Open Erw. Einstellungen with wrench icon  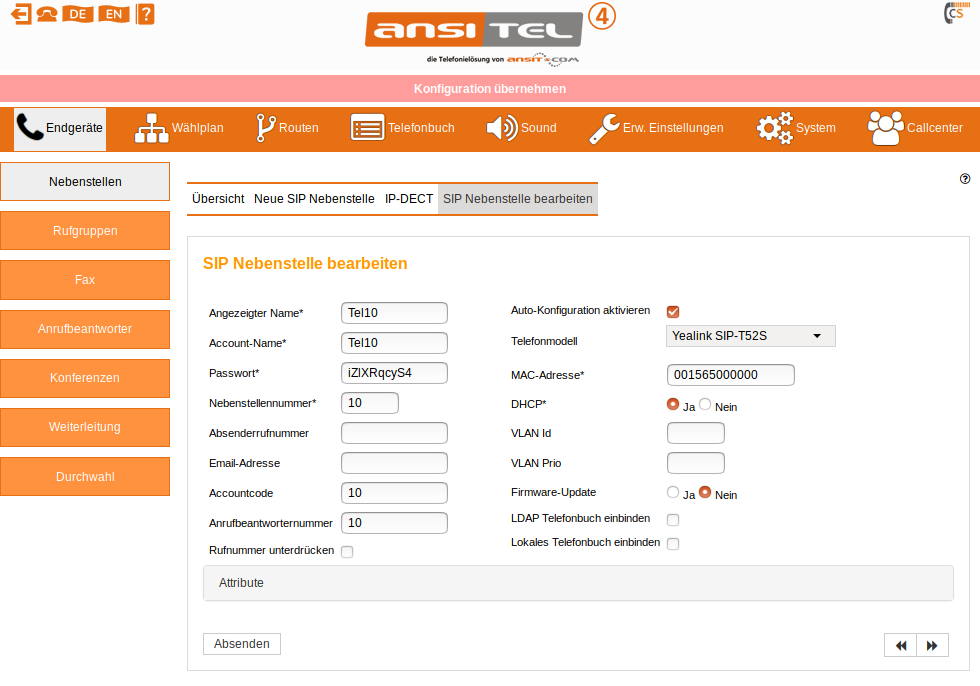coord(656,128)
